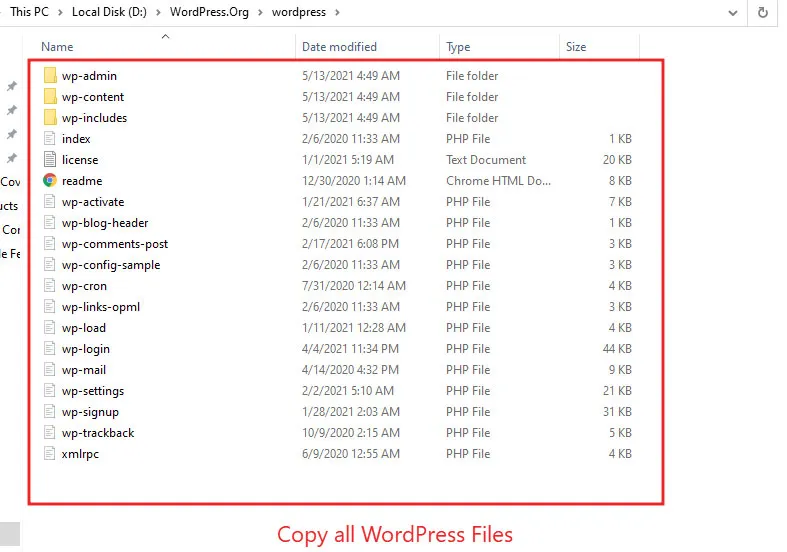Go to Local Disk (D:) breadcrumb
Image resolution: width=787 pixels, height=552 pixels.
pyautogui.click(x=109, y=12)
